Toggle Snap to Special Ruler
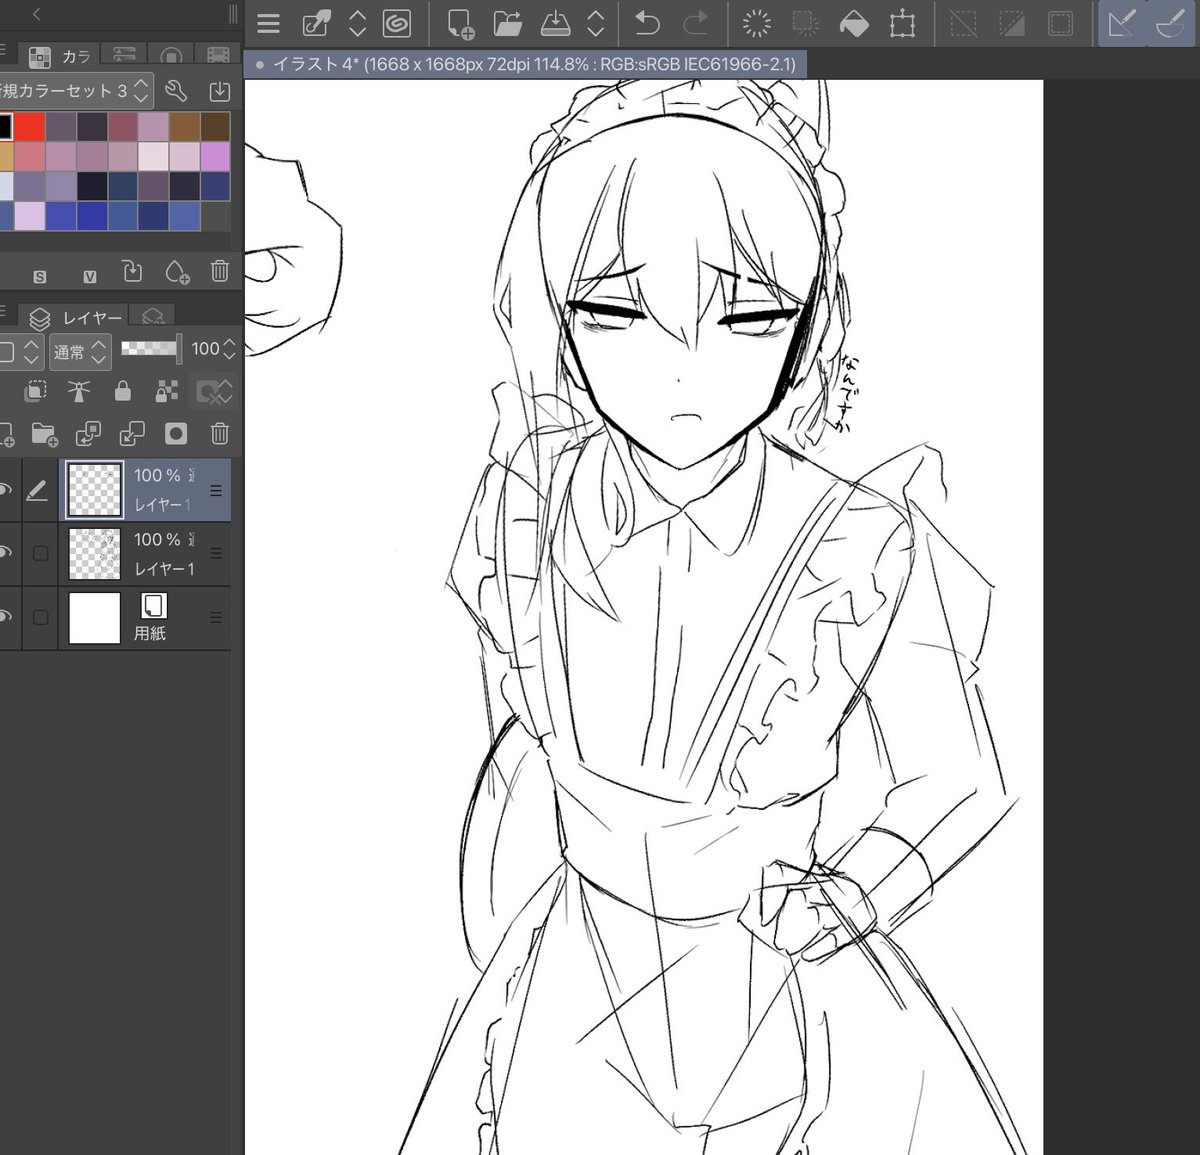 [1170, 23]
